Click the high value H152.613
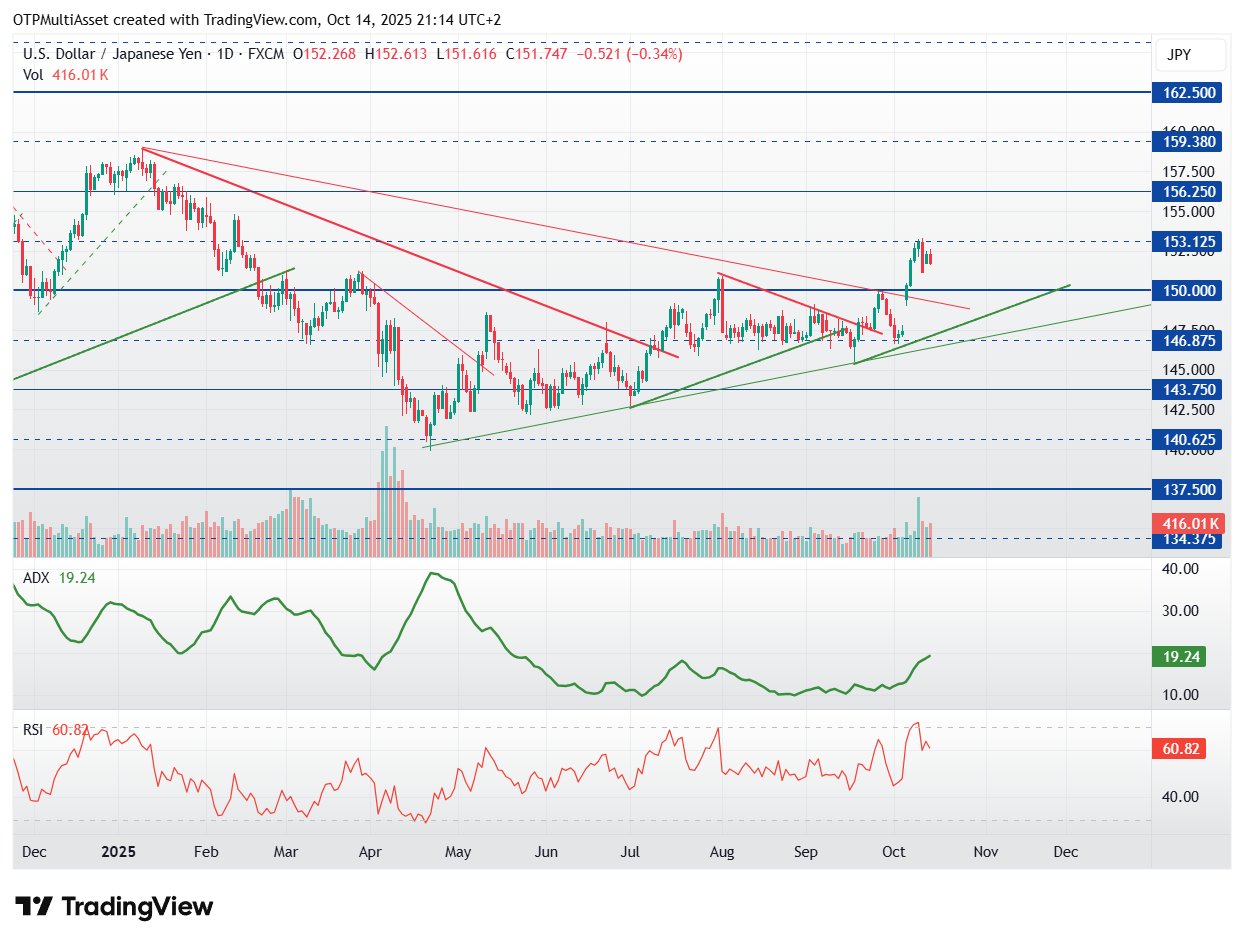The image size is (1244, 944). click(398, 54)
